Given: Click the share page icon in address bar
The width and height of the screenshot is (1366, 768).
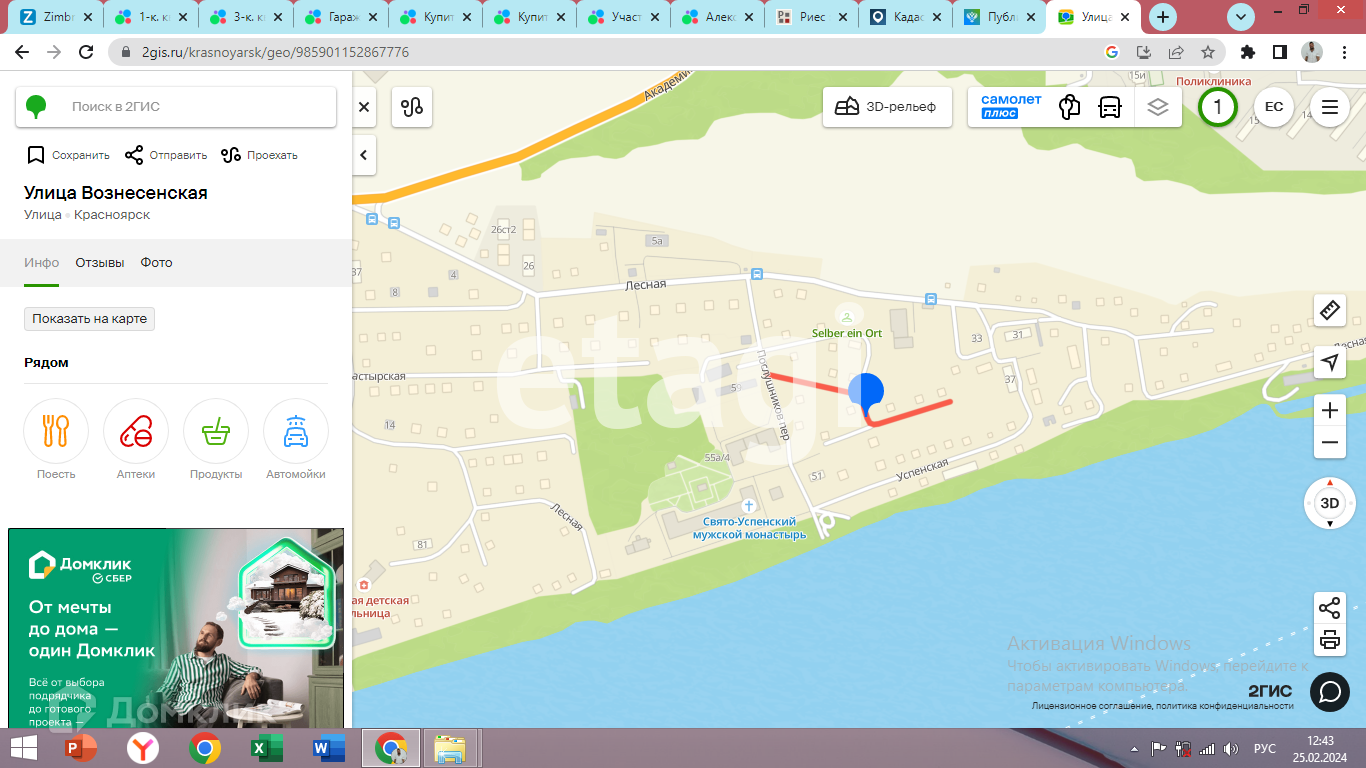Looking at the screenshot, I should click(x=1176, y=52).
